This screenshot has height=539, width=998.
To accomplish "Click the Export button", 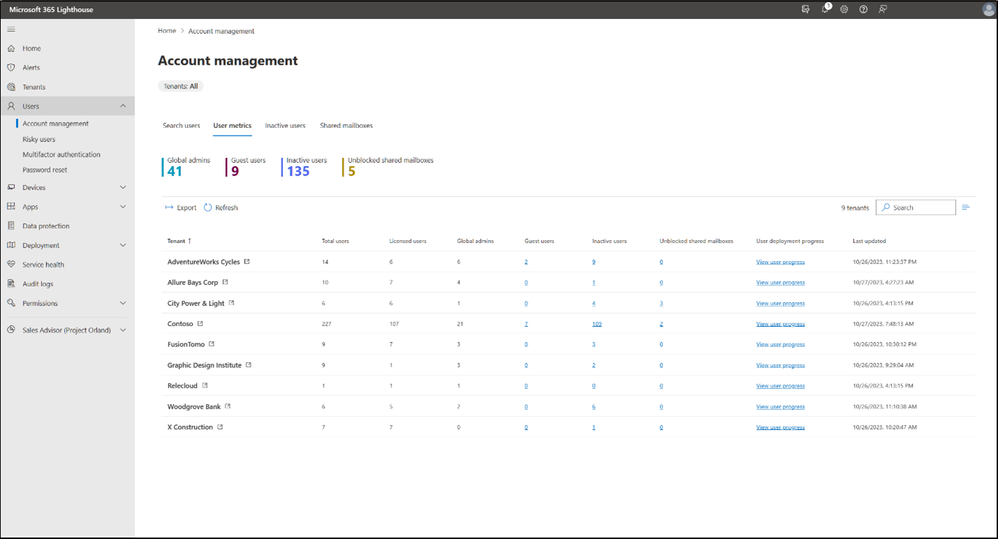I will click(181, 207).
